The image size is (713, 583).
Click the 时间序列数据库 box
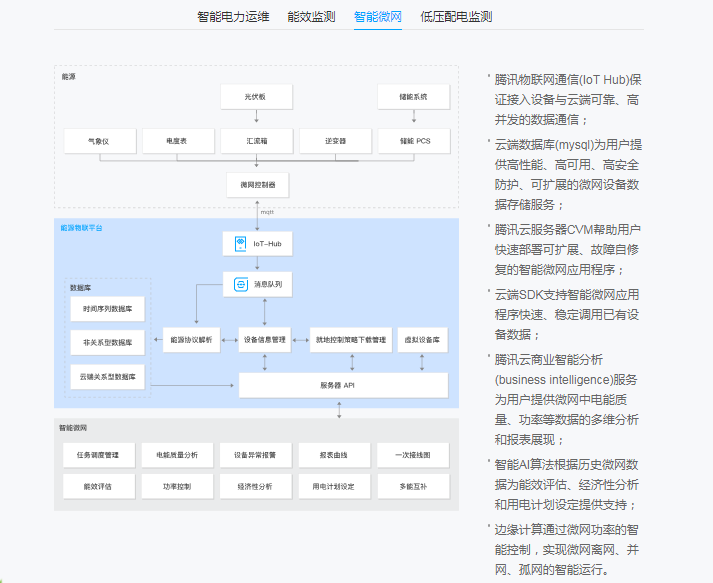108,309
